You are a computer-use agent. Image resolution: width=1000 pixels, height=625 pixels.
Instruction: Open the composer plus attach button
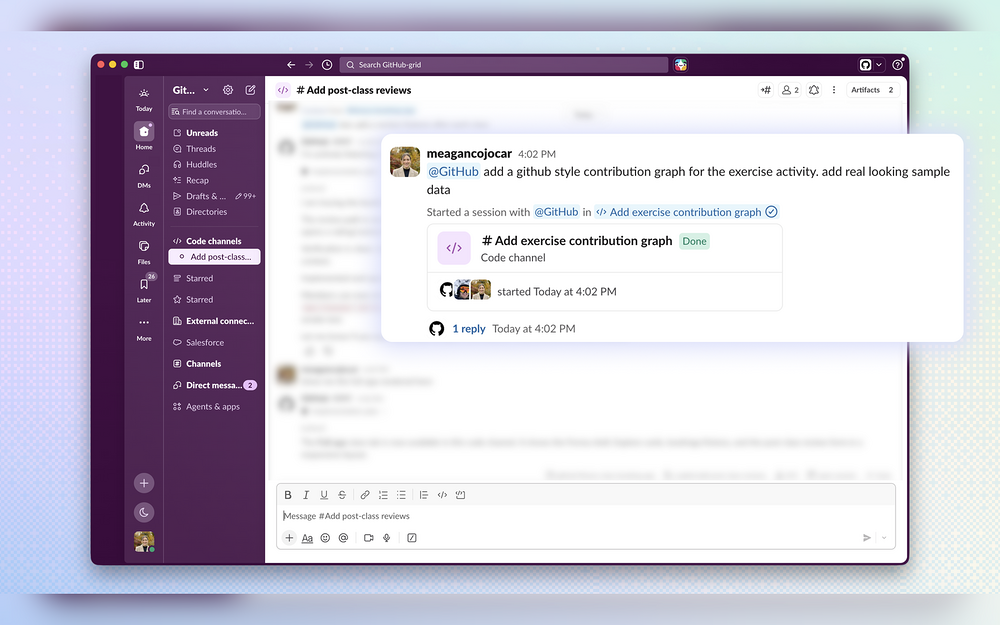point(289,538)
